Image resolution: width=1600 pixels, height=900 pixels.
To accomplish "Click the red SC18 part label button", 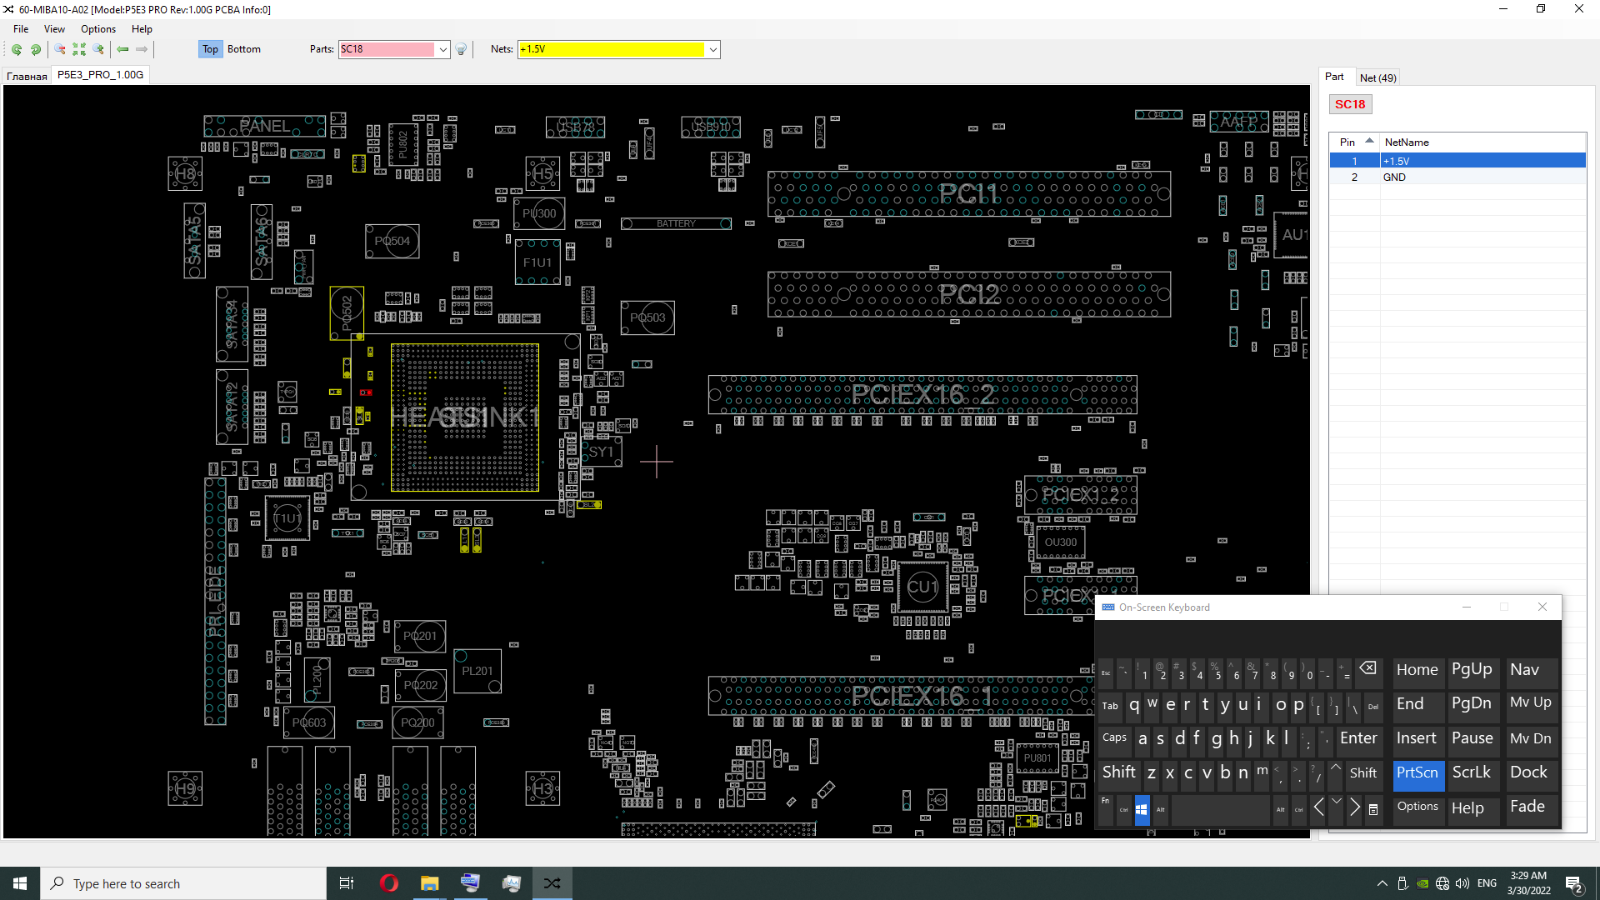I will 1350,104.
